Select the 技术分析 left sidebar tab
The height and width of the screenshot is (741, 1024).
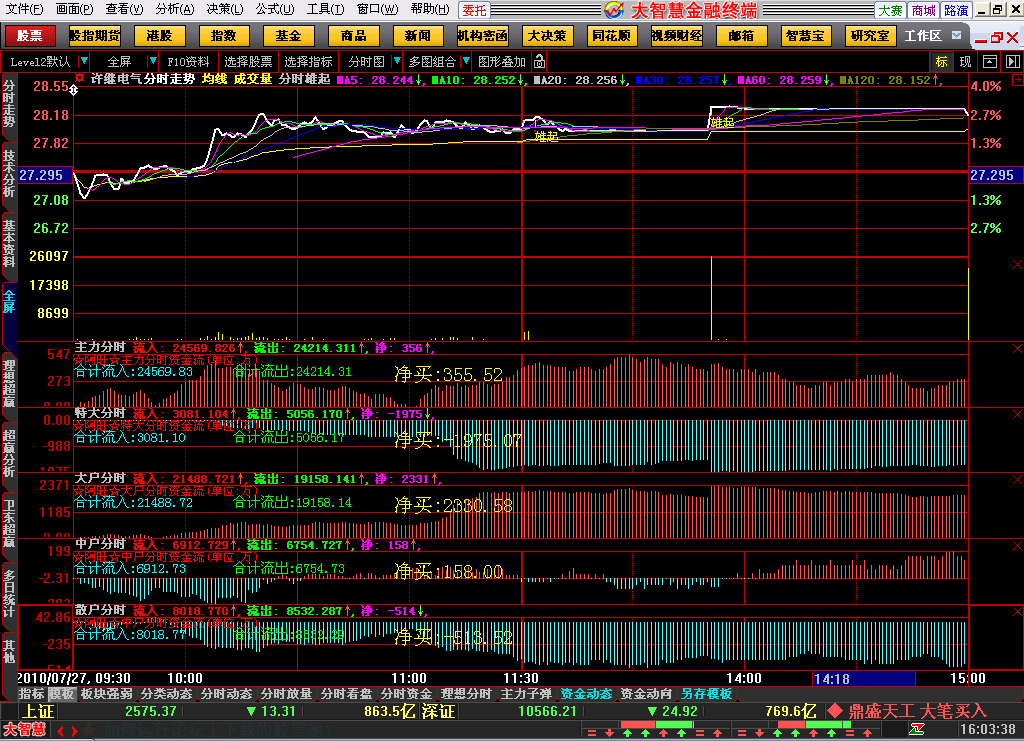pos(8,174)
